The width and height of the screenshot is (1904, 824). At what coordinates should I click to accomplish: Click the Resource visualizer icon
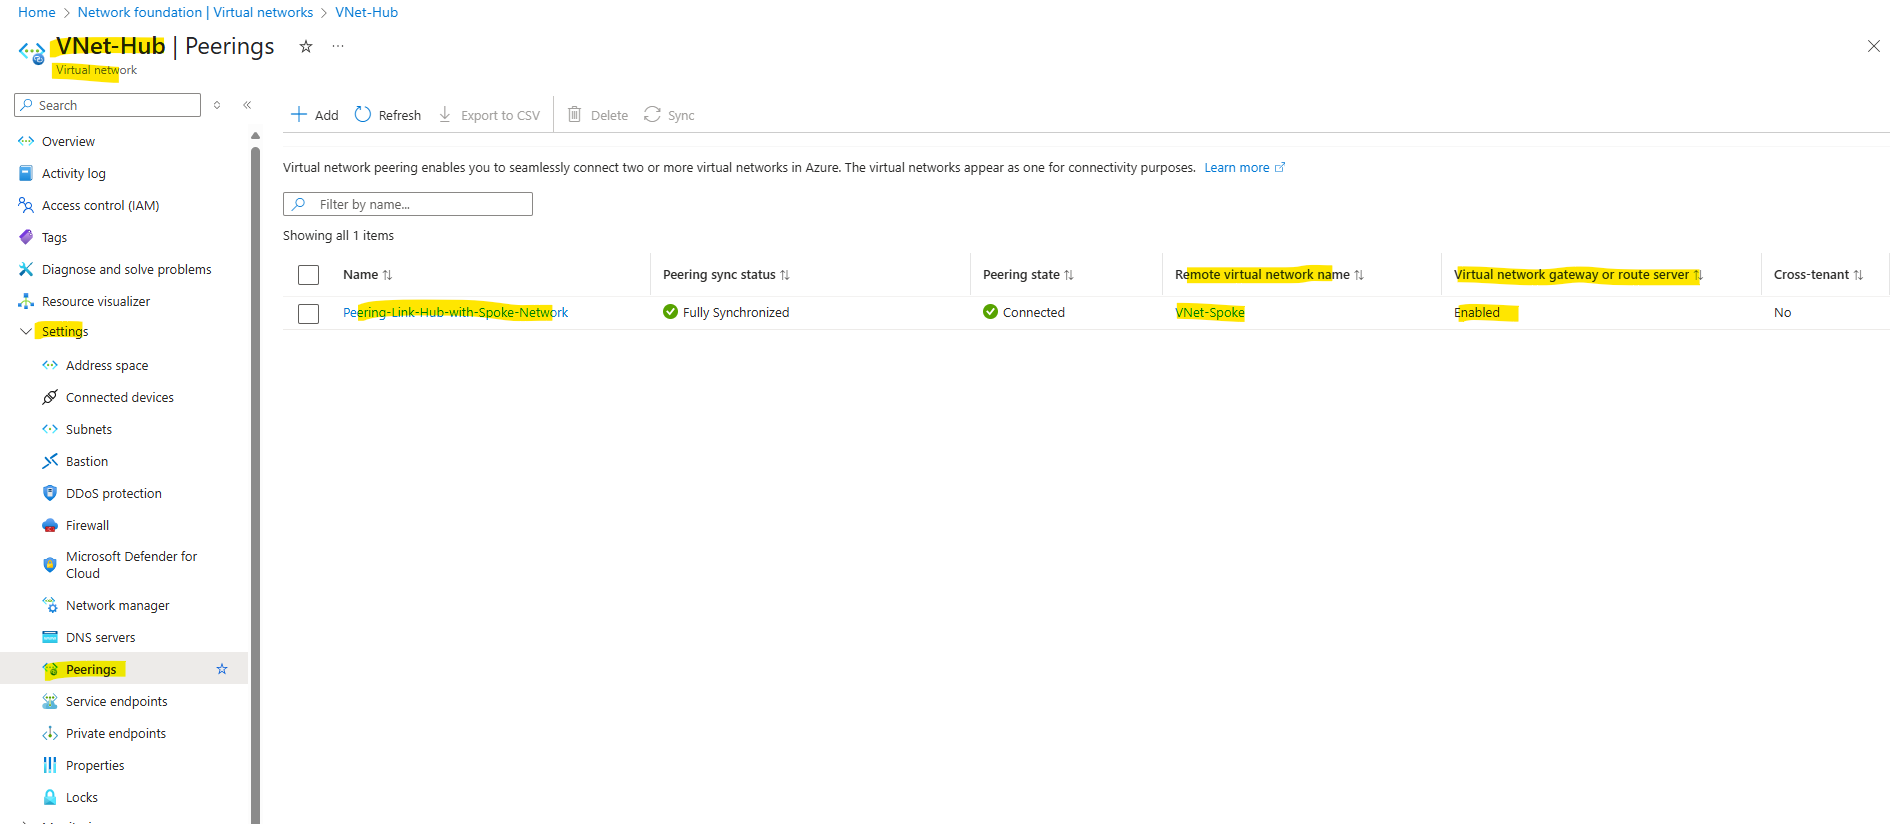pyautogui.click(x=26, y=301)
